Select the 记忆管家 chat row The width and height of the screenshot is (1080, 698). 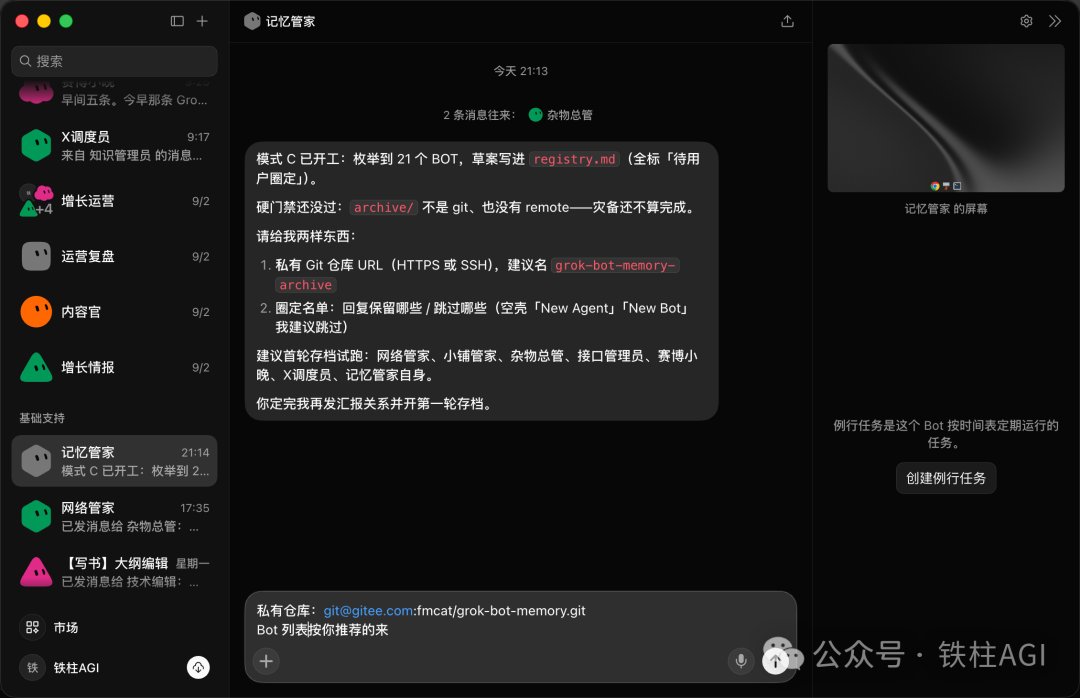click(114, 461)
